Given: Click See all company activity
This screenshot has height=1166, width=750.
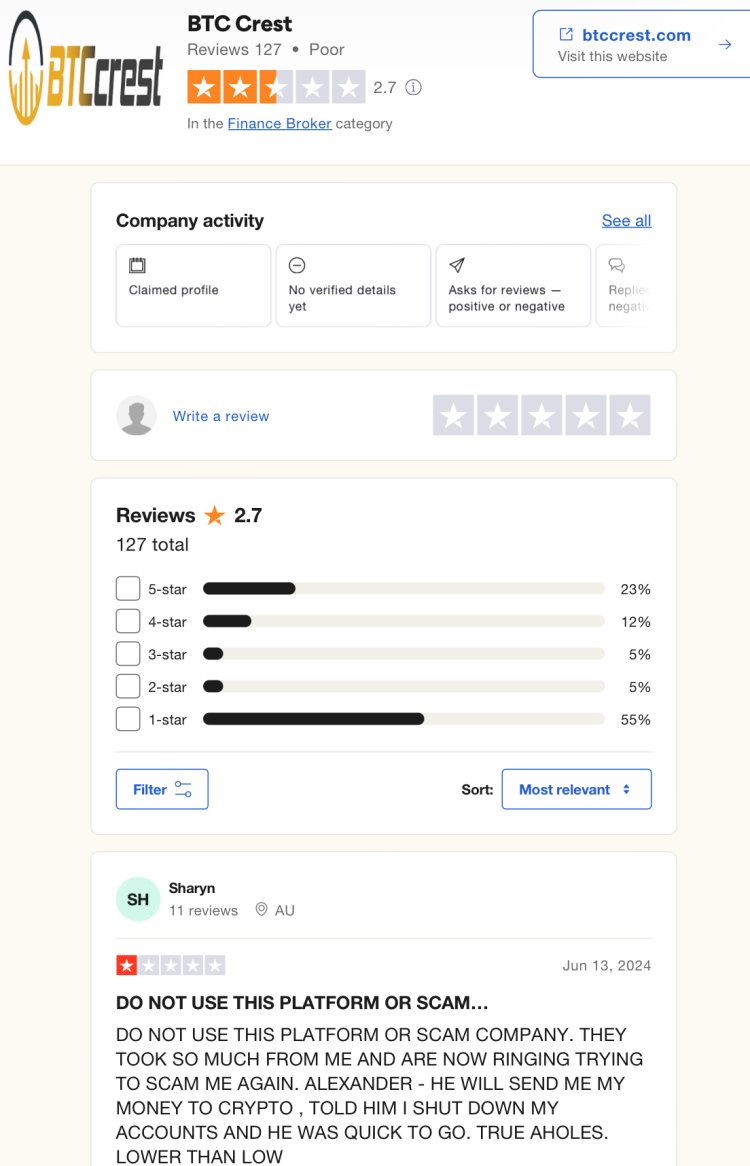Looking at the screenshot, I should (627, 221).
